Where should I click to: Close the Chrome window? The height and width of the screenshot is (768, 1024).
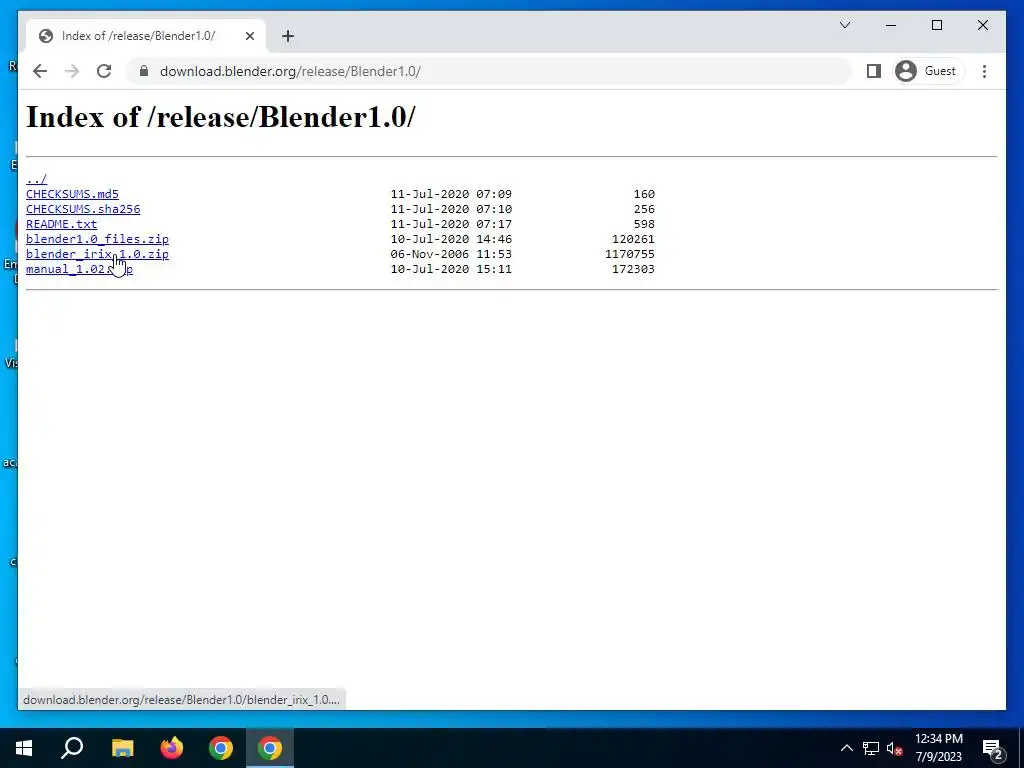coord(983,25)
